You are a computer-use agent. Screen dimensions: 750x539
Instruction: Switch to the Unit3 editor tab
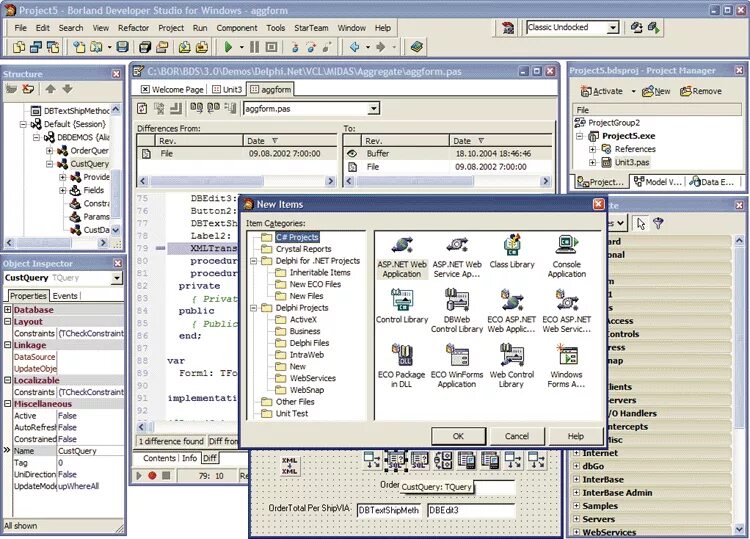pyautogui.click(x=228, y=89)
